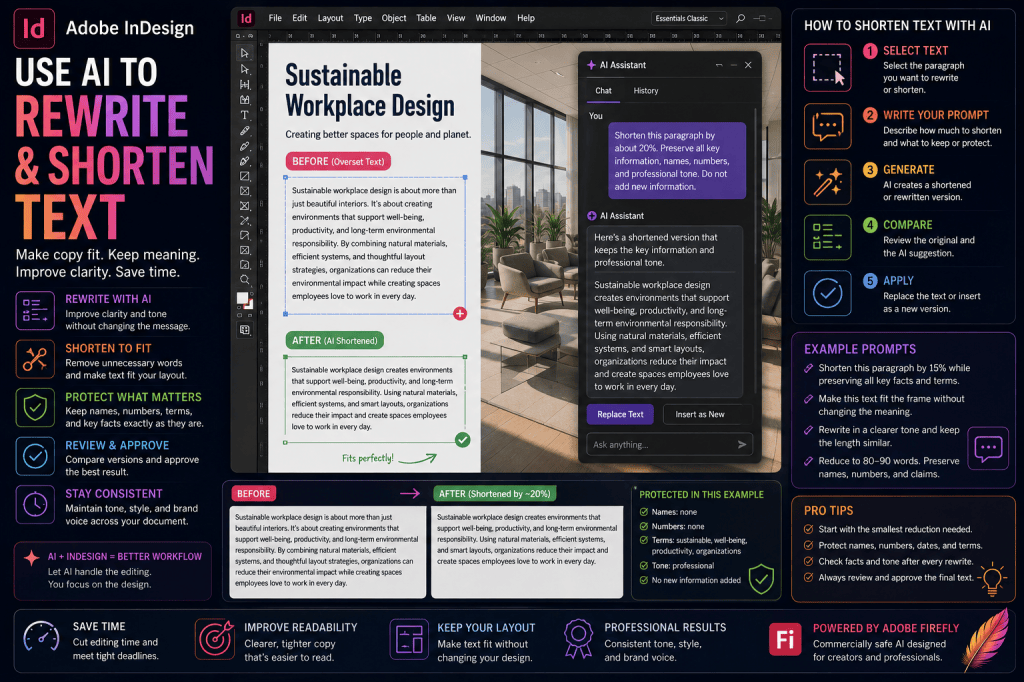Click the AI Assistant sparkle icon
The width and height of the screenshot is (1024, 682).
(x=591, y=65)
